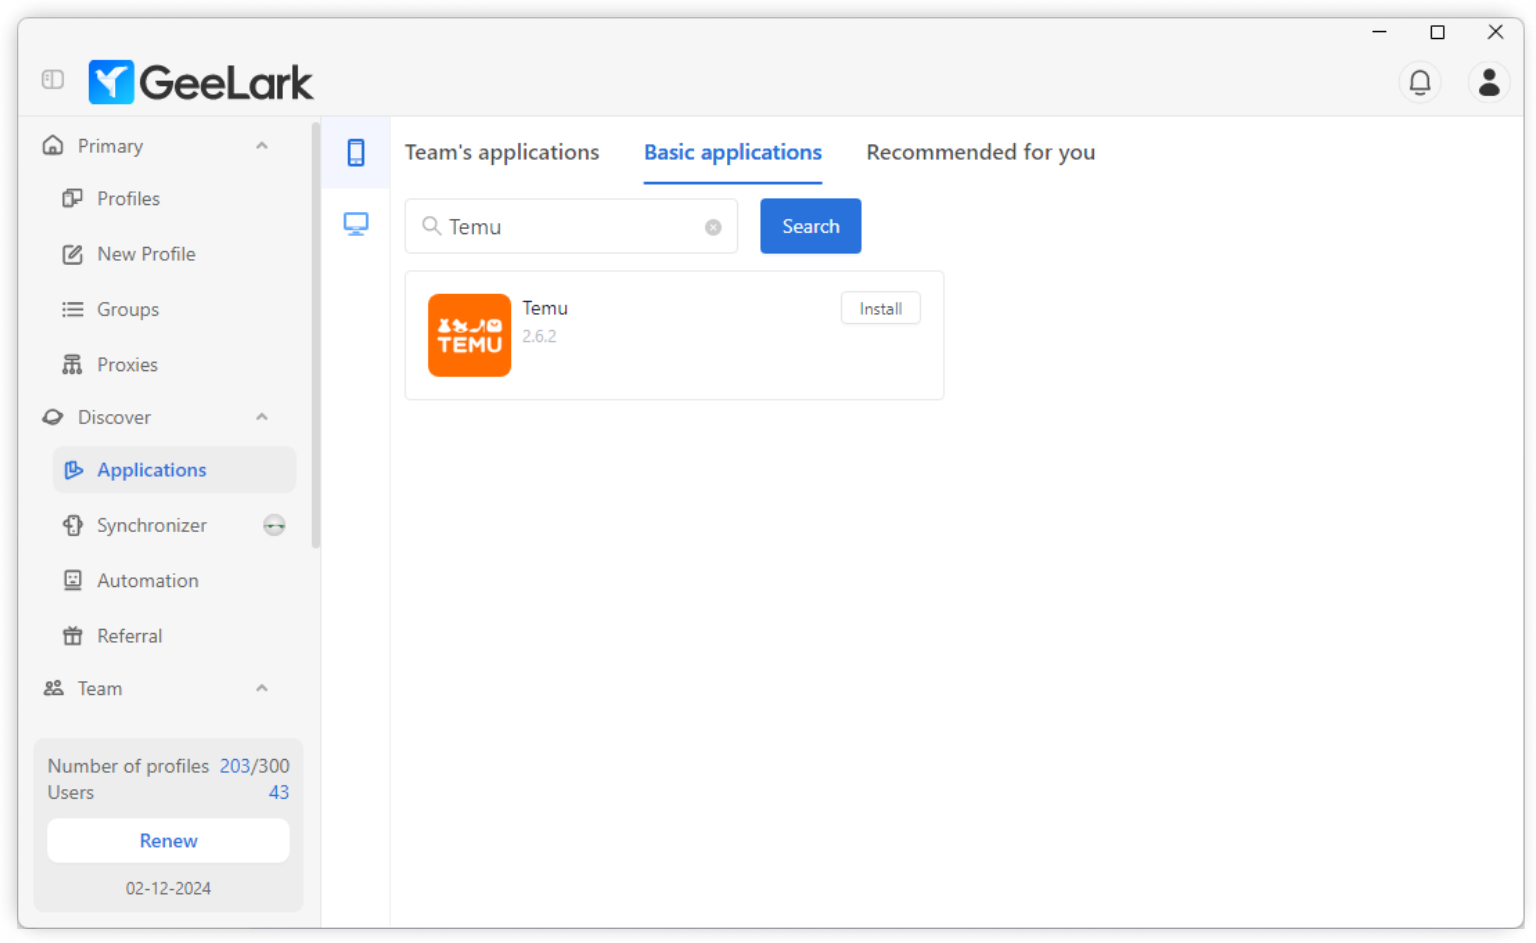Switch to Basic applications tab

click(x=733, y=152)
